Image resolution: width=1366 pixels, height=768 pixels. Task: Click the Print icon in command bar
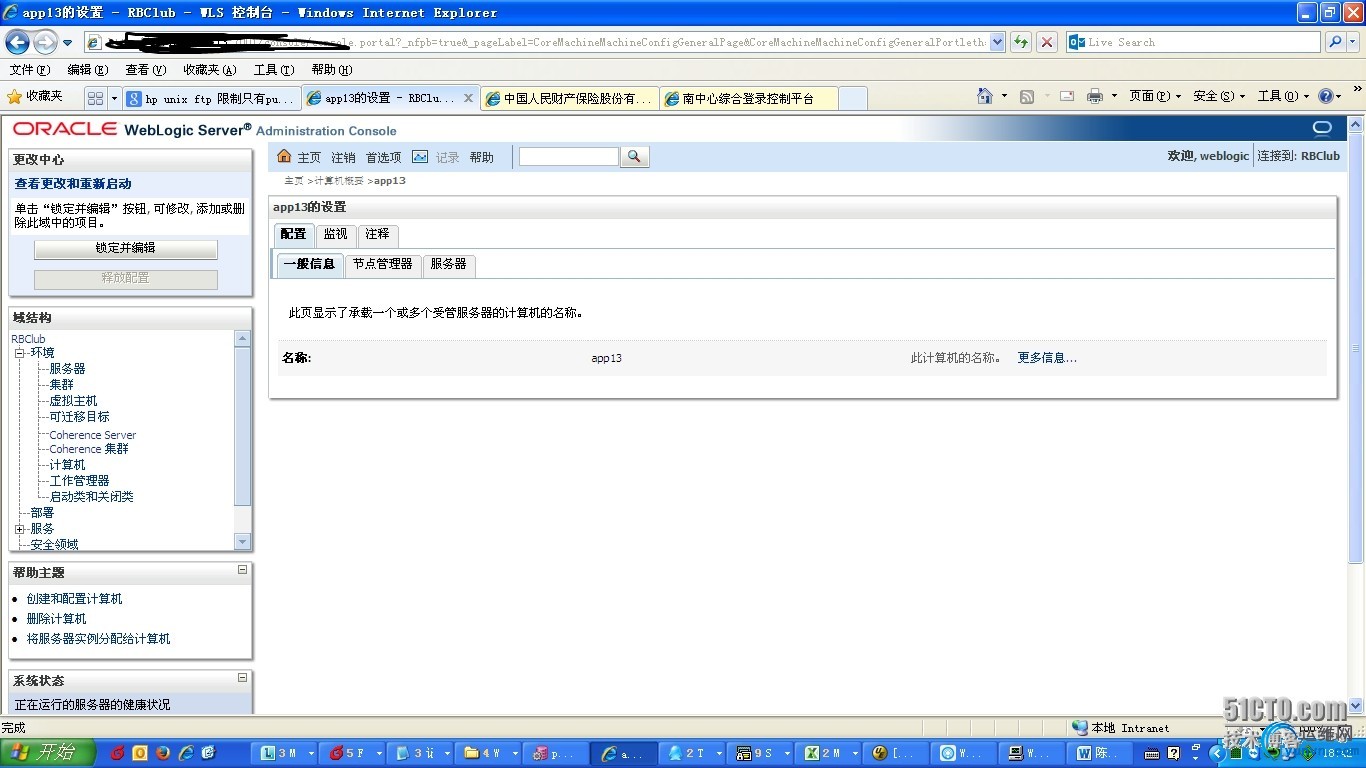click(x=1095, y=96)
